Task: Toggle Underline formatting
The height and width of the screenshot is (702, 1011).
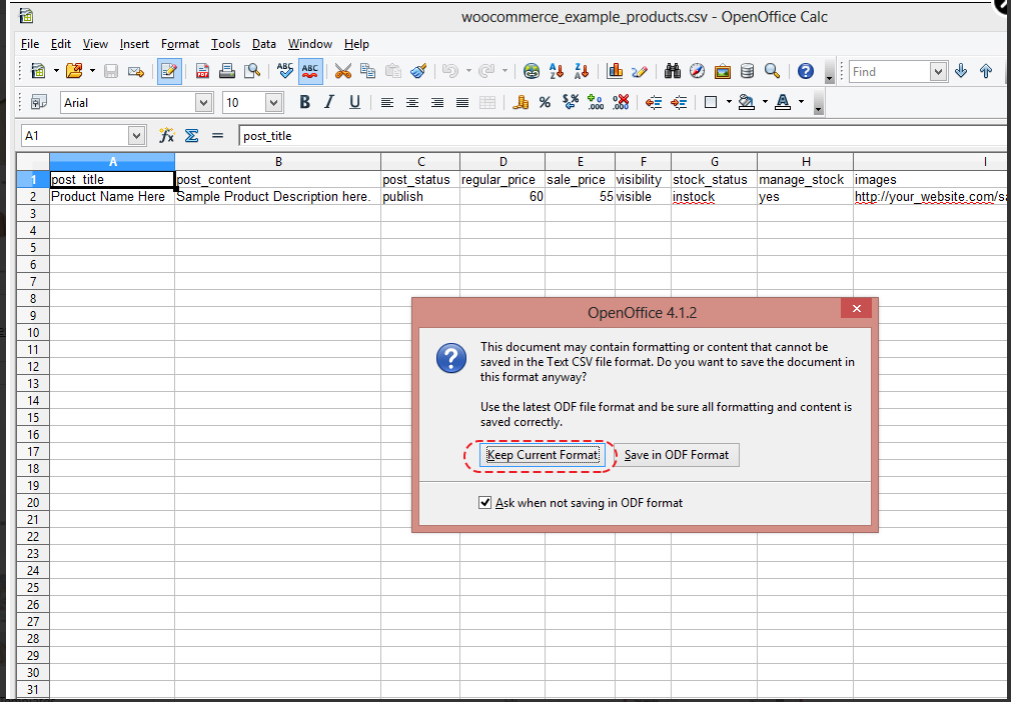Action: [x=355, y=102]
